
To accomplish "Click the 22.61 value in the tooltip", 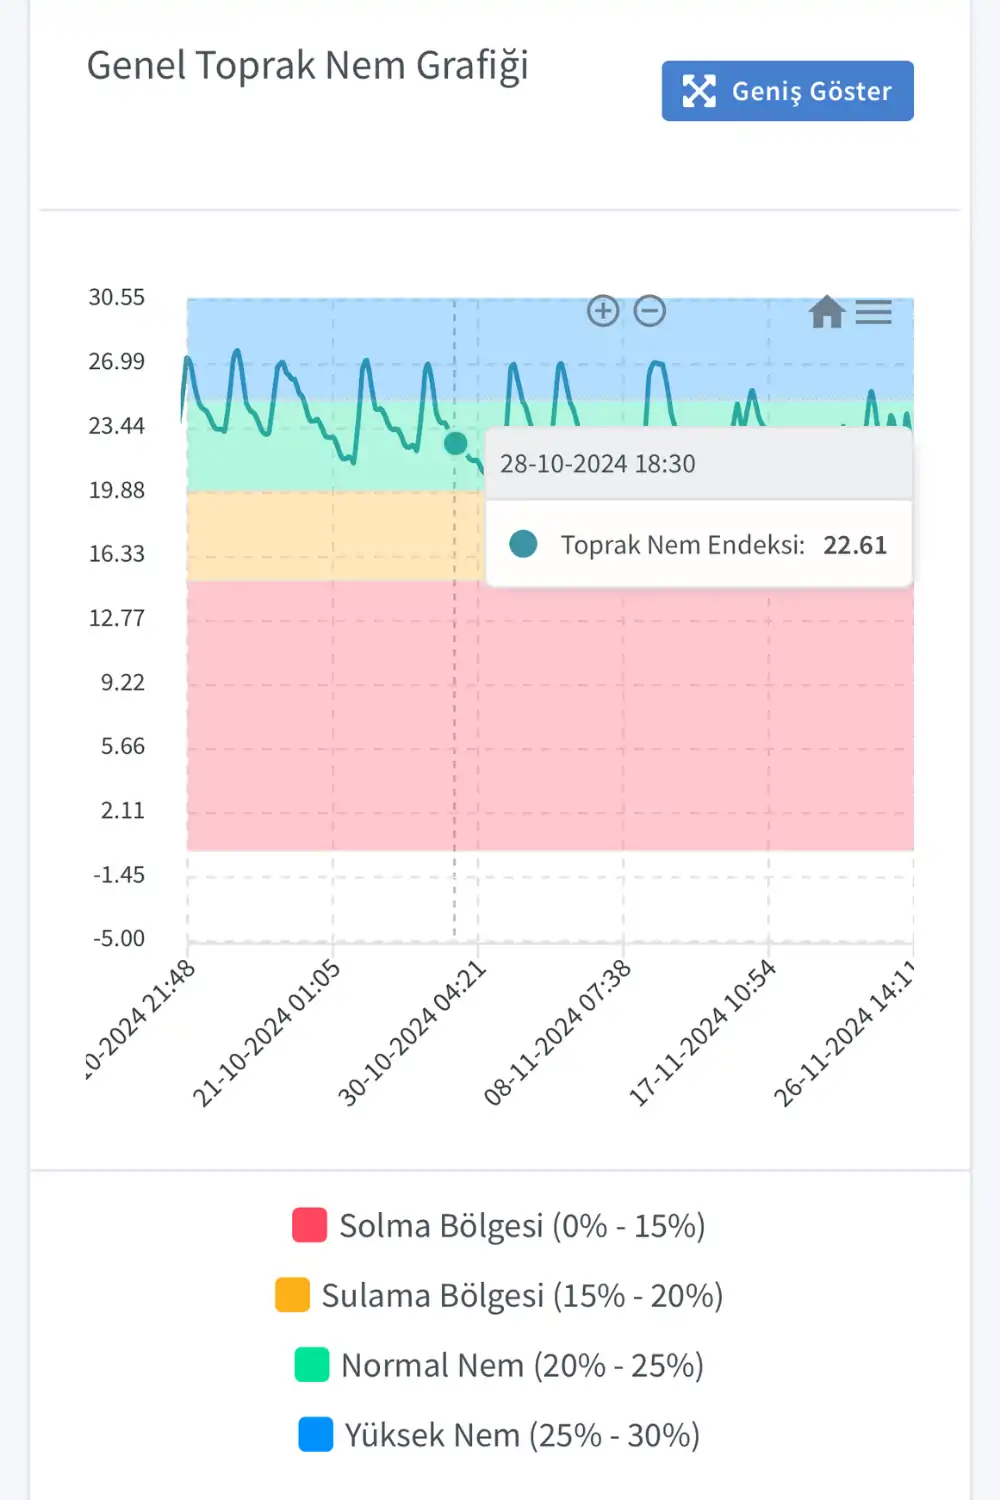I will (x=855, y=545).
